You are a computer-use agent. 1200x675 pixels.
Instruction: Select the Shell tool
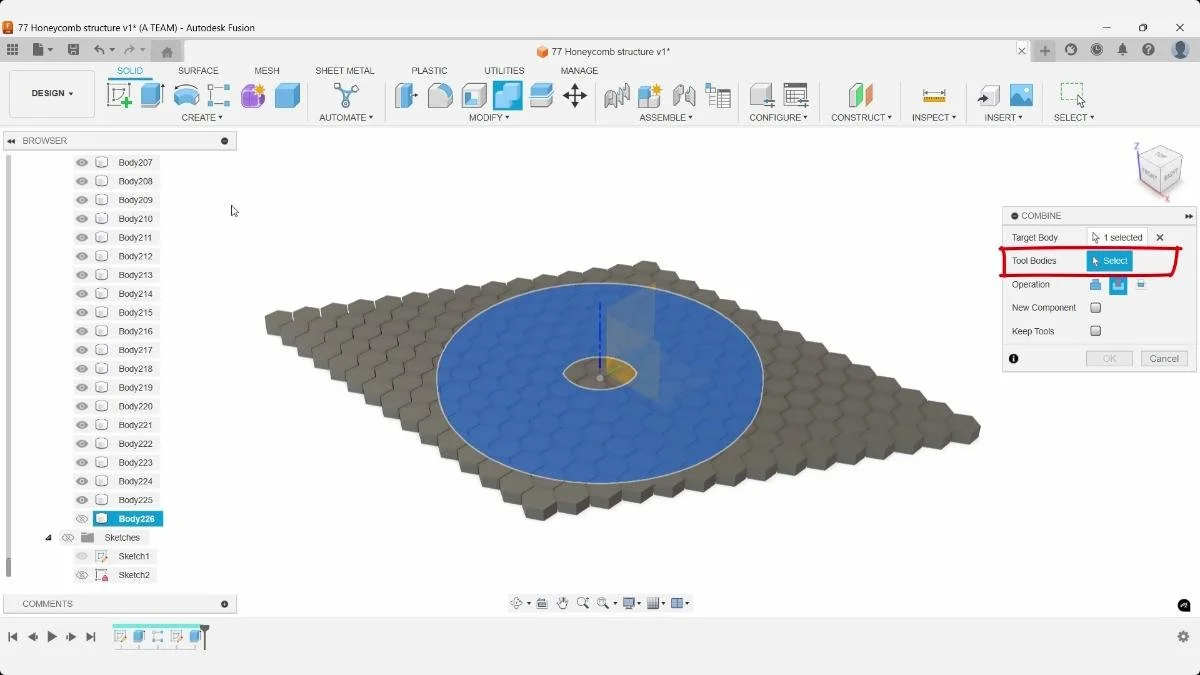[474, 95]
